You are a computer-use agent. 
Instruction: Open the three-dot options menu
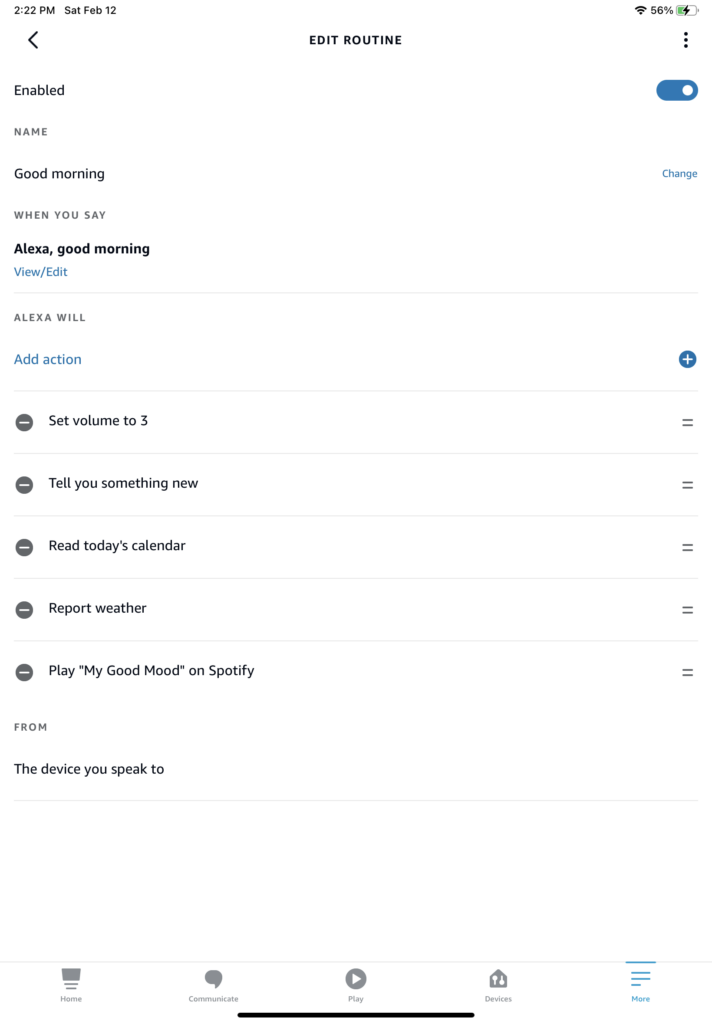coord(685,40)
